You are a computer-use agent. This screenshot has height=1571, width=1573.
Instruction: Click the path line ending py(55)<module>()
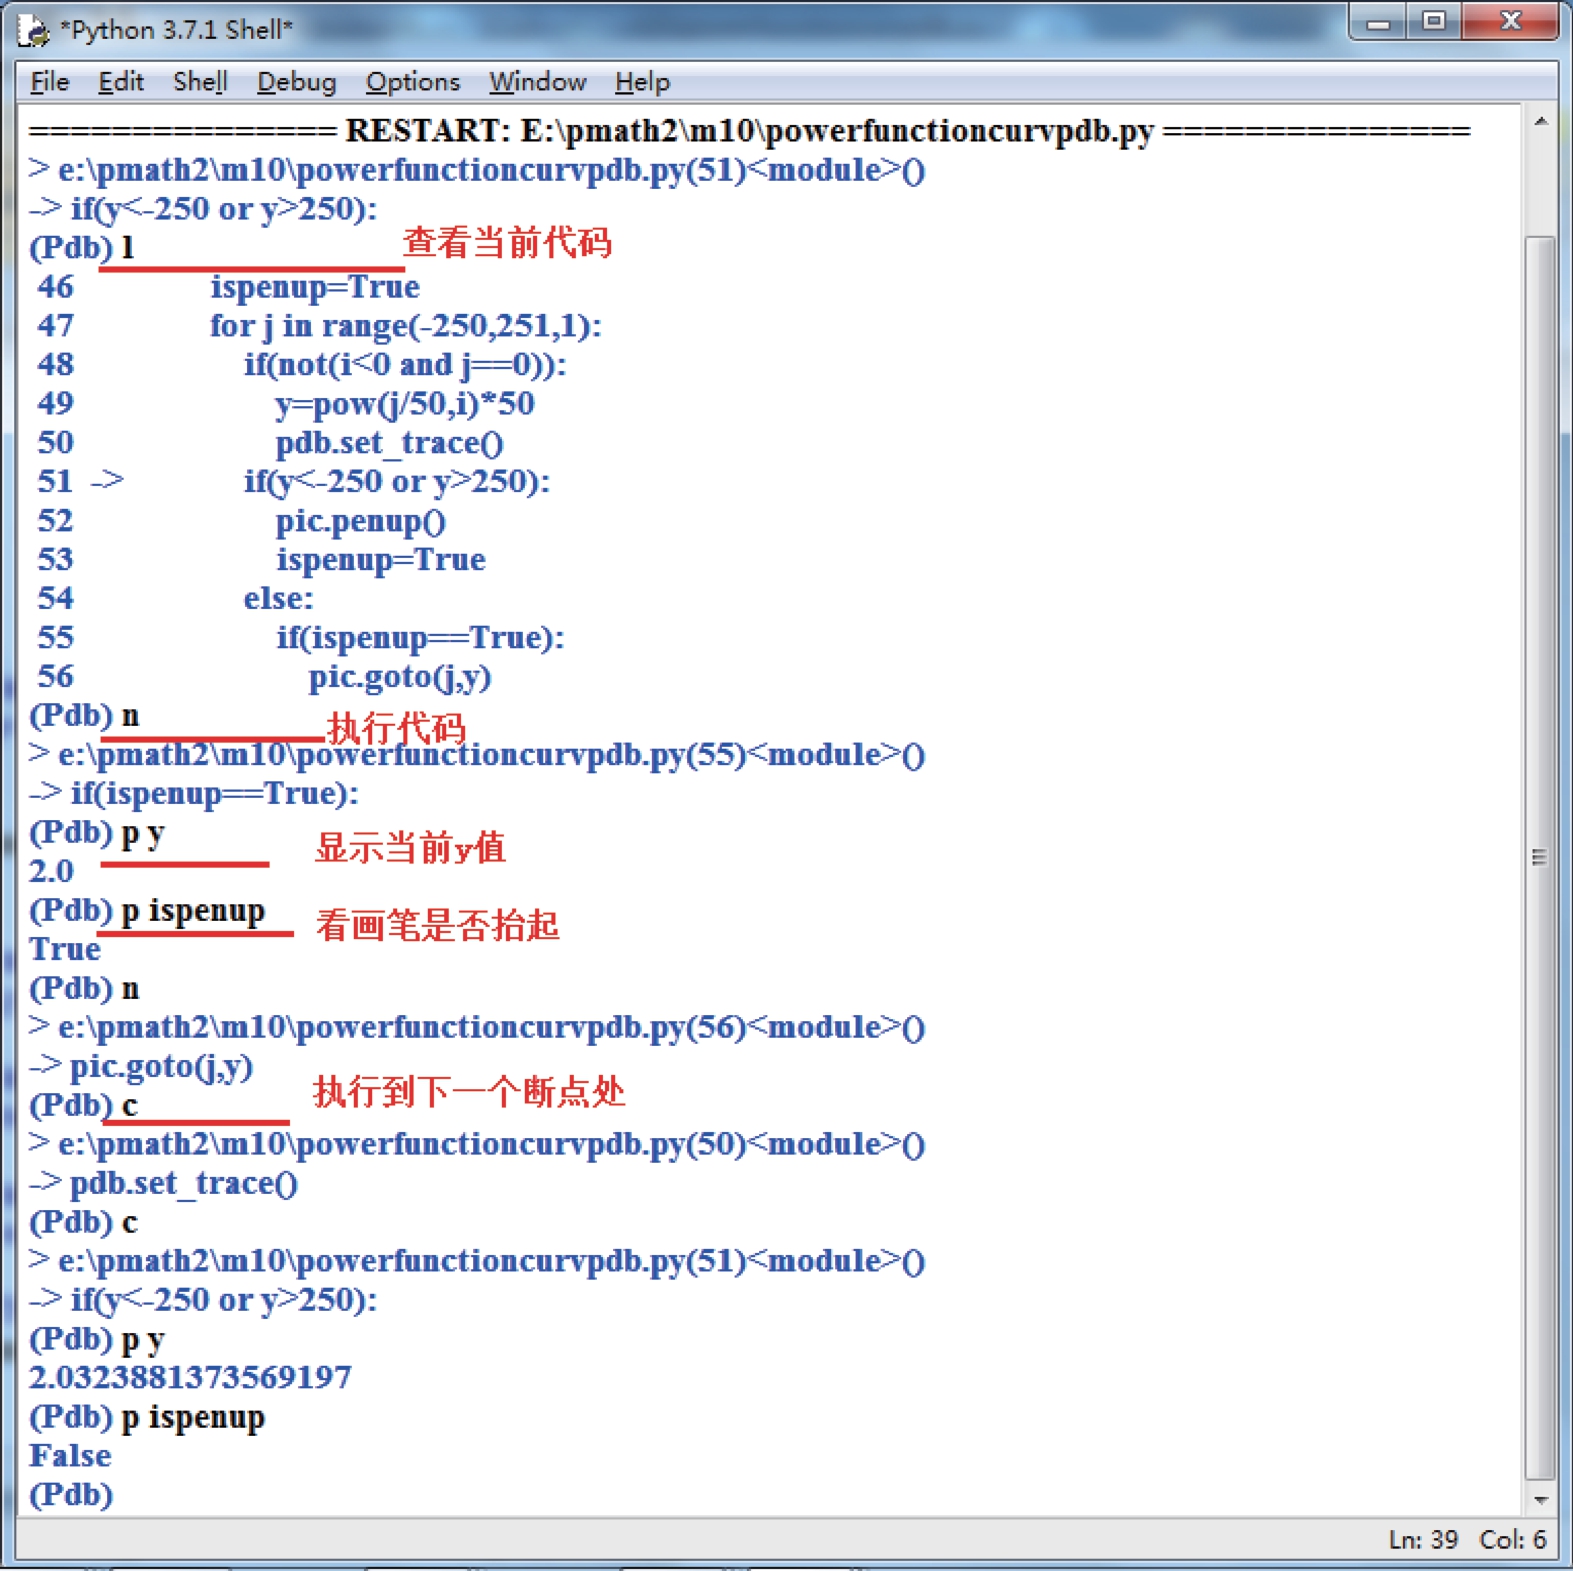pyautogui.click(x=477, y=755)
